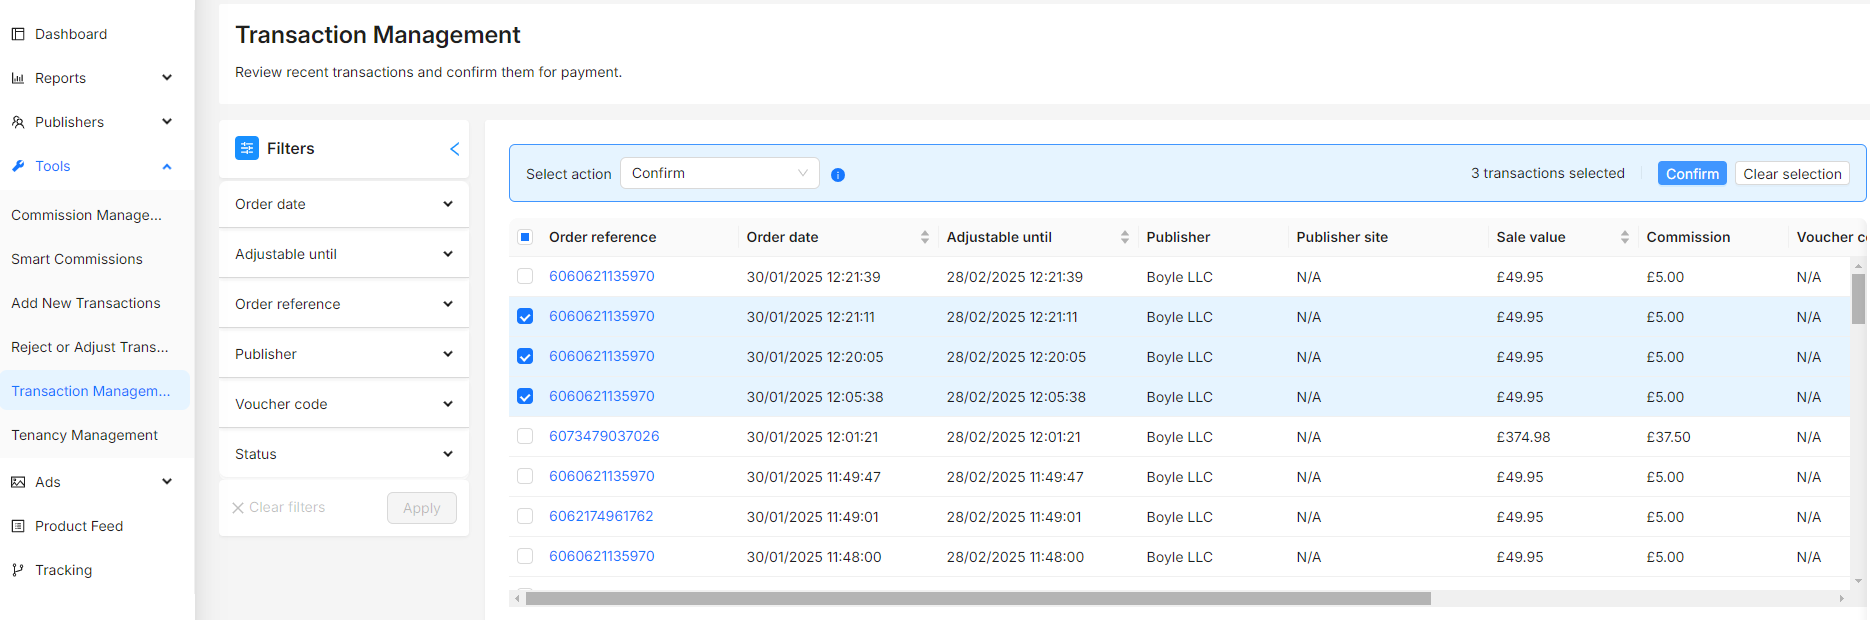Go to Smart Commissions menu item
1870x620 pixels.
77,259
